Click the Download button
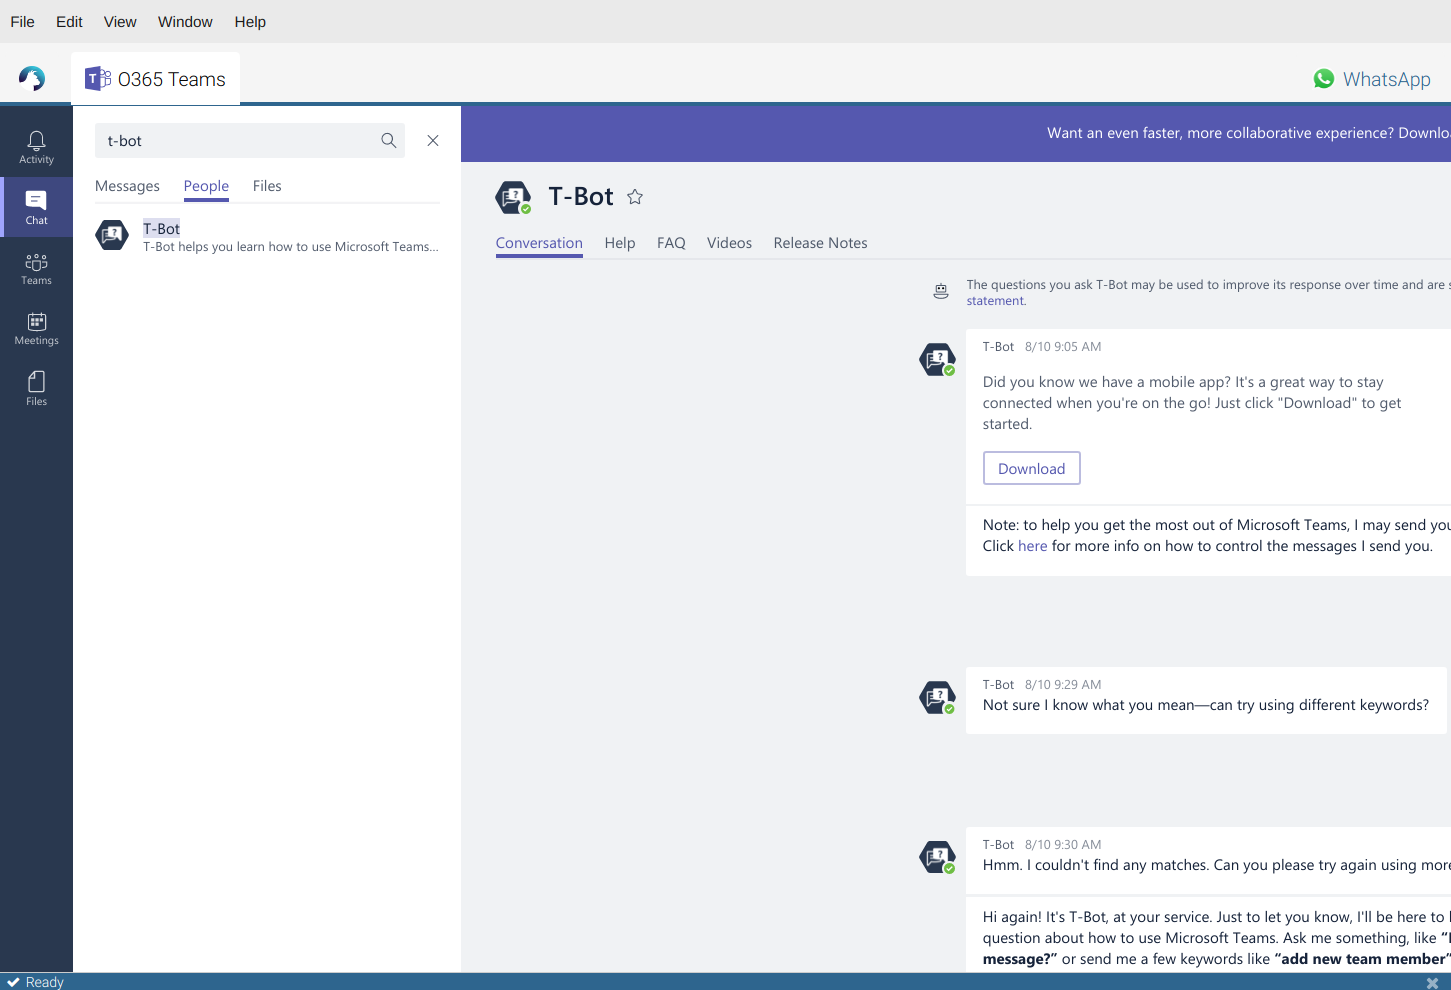The height and width of the screenshot is (990, 1451). click(1032, 468)
